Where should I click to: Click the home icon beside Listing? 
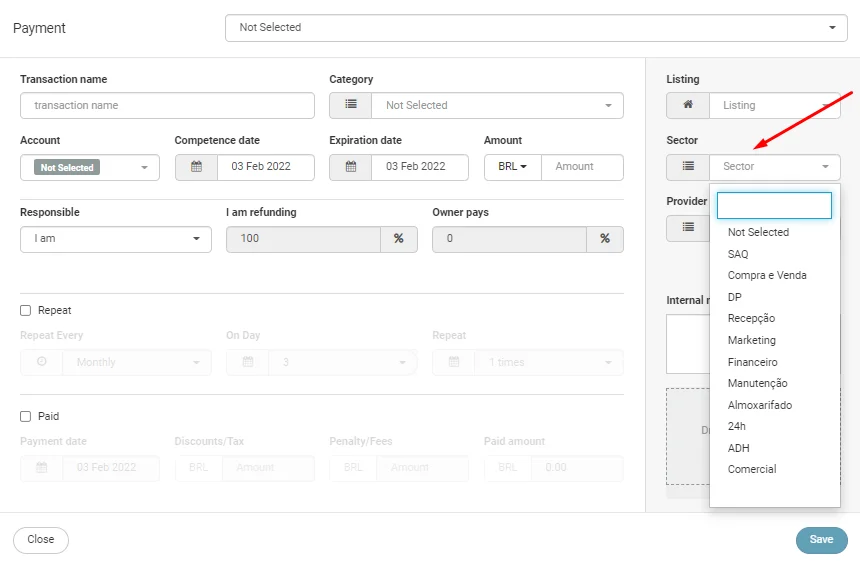click(688, 105)
